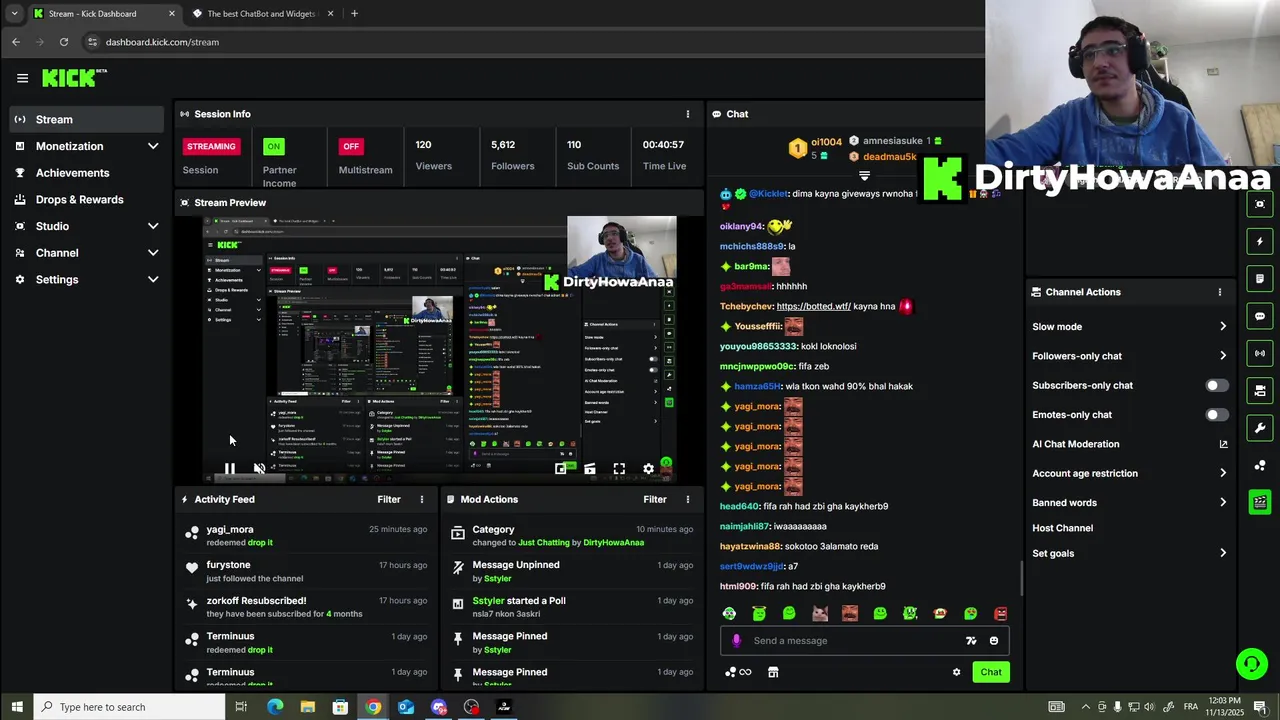Click yagi_mora in Activity Feed
Viewport: 1280px width, 720px height.
coord(230,530)
